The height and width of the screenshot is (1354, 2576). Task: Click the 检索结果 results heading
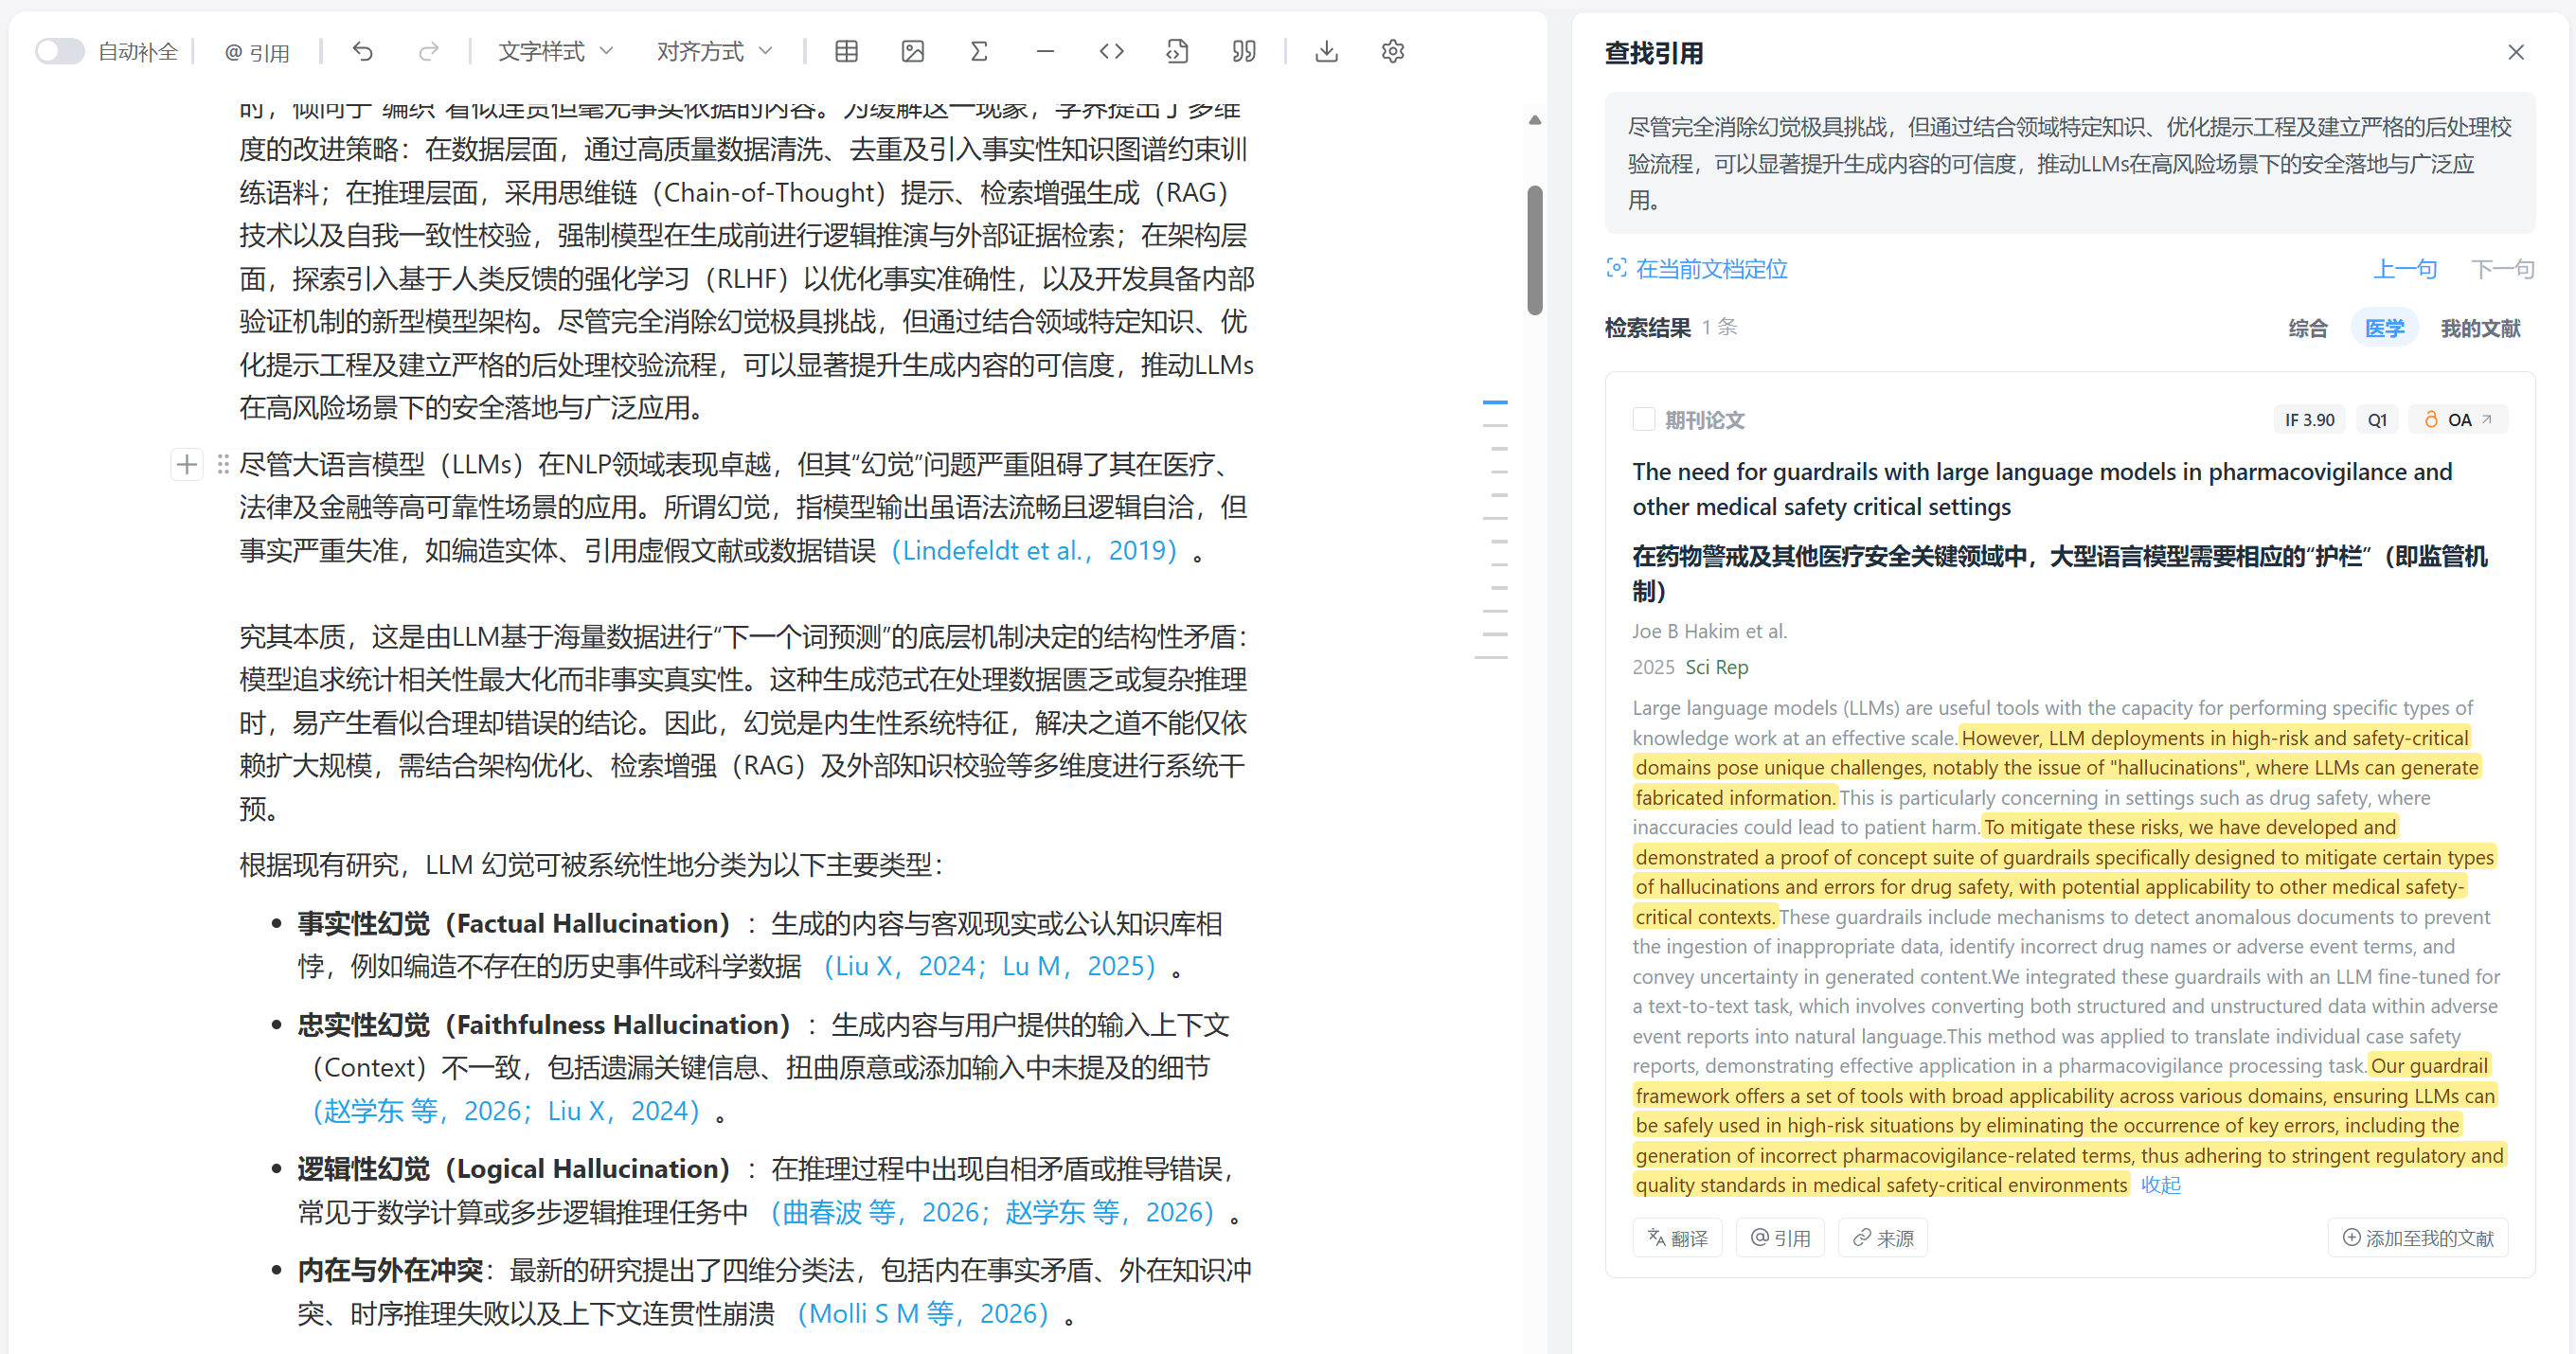click(x=1647, y=328)
